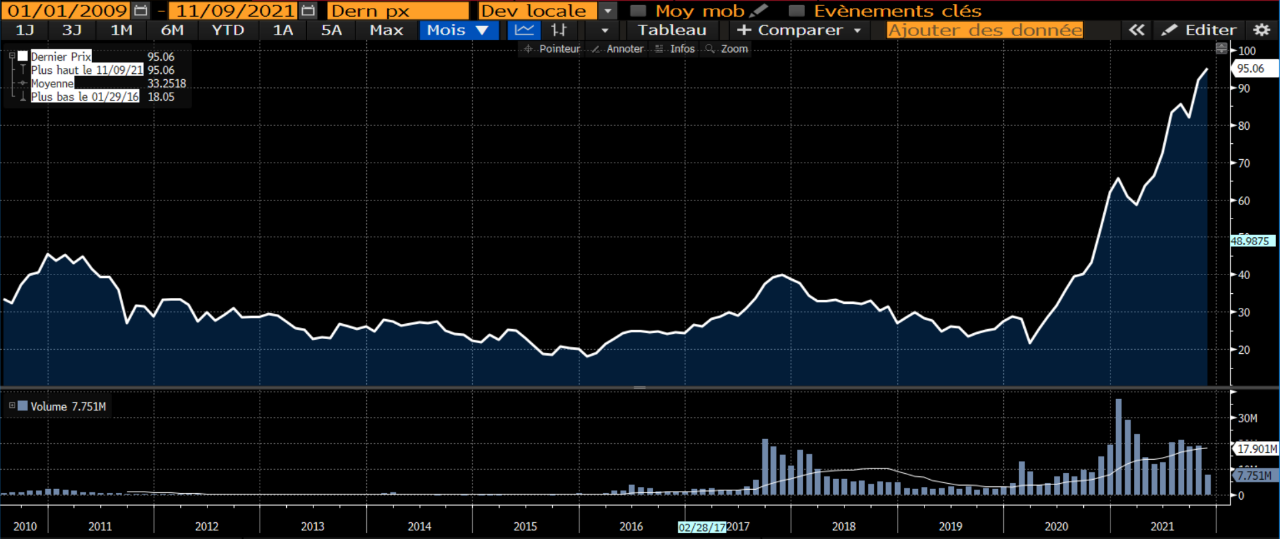Click the Ajouter des donnée field
1280x539 pixels.
984,30
